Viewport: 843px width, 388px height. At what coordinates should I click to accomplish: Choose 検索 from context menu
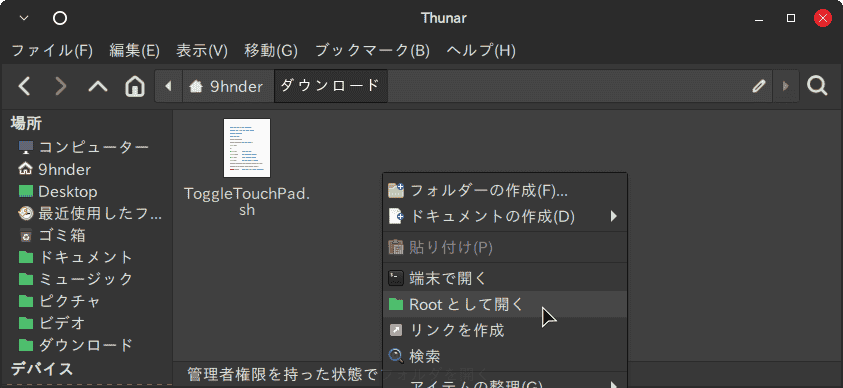(x=505, y=356)
